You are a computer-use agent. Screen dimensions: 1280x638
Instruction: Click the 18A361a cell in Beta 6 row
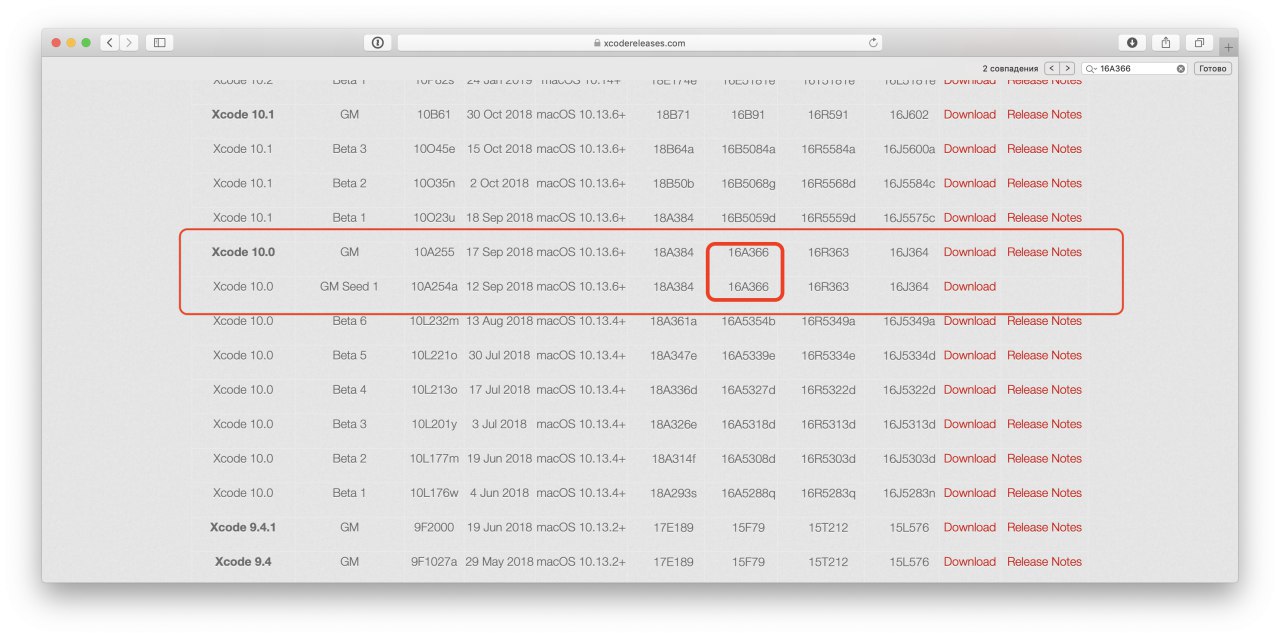tap(673, 321)
